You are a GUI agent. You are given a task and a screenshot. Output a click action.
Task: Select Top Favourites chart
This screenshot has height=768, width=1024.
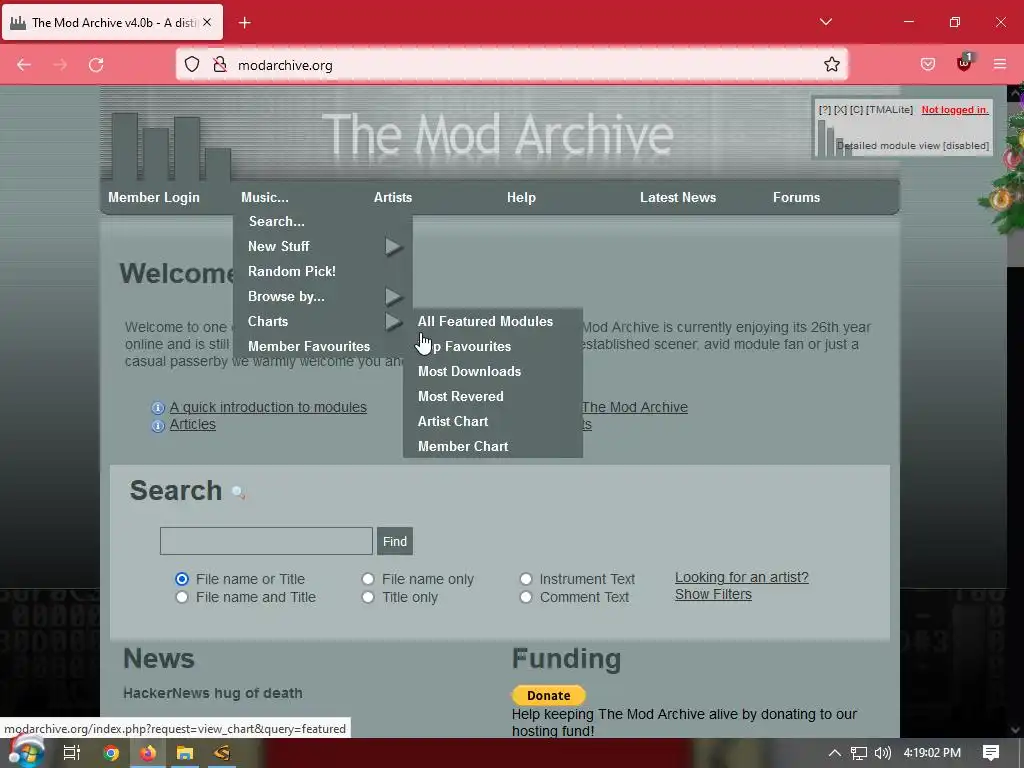[464, 346]
